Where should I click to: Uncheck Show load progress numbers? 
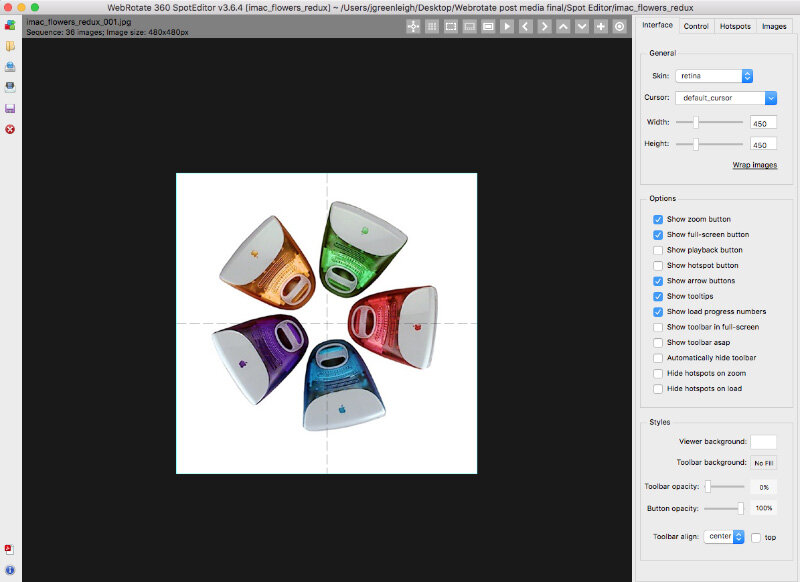(x=658, y=312)
